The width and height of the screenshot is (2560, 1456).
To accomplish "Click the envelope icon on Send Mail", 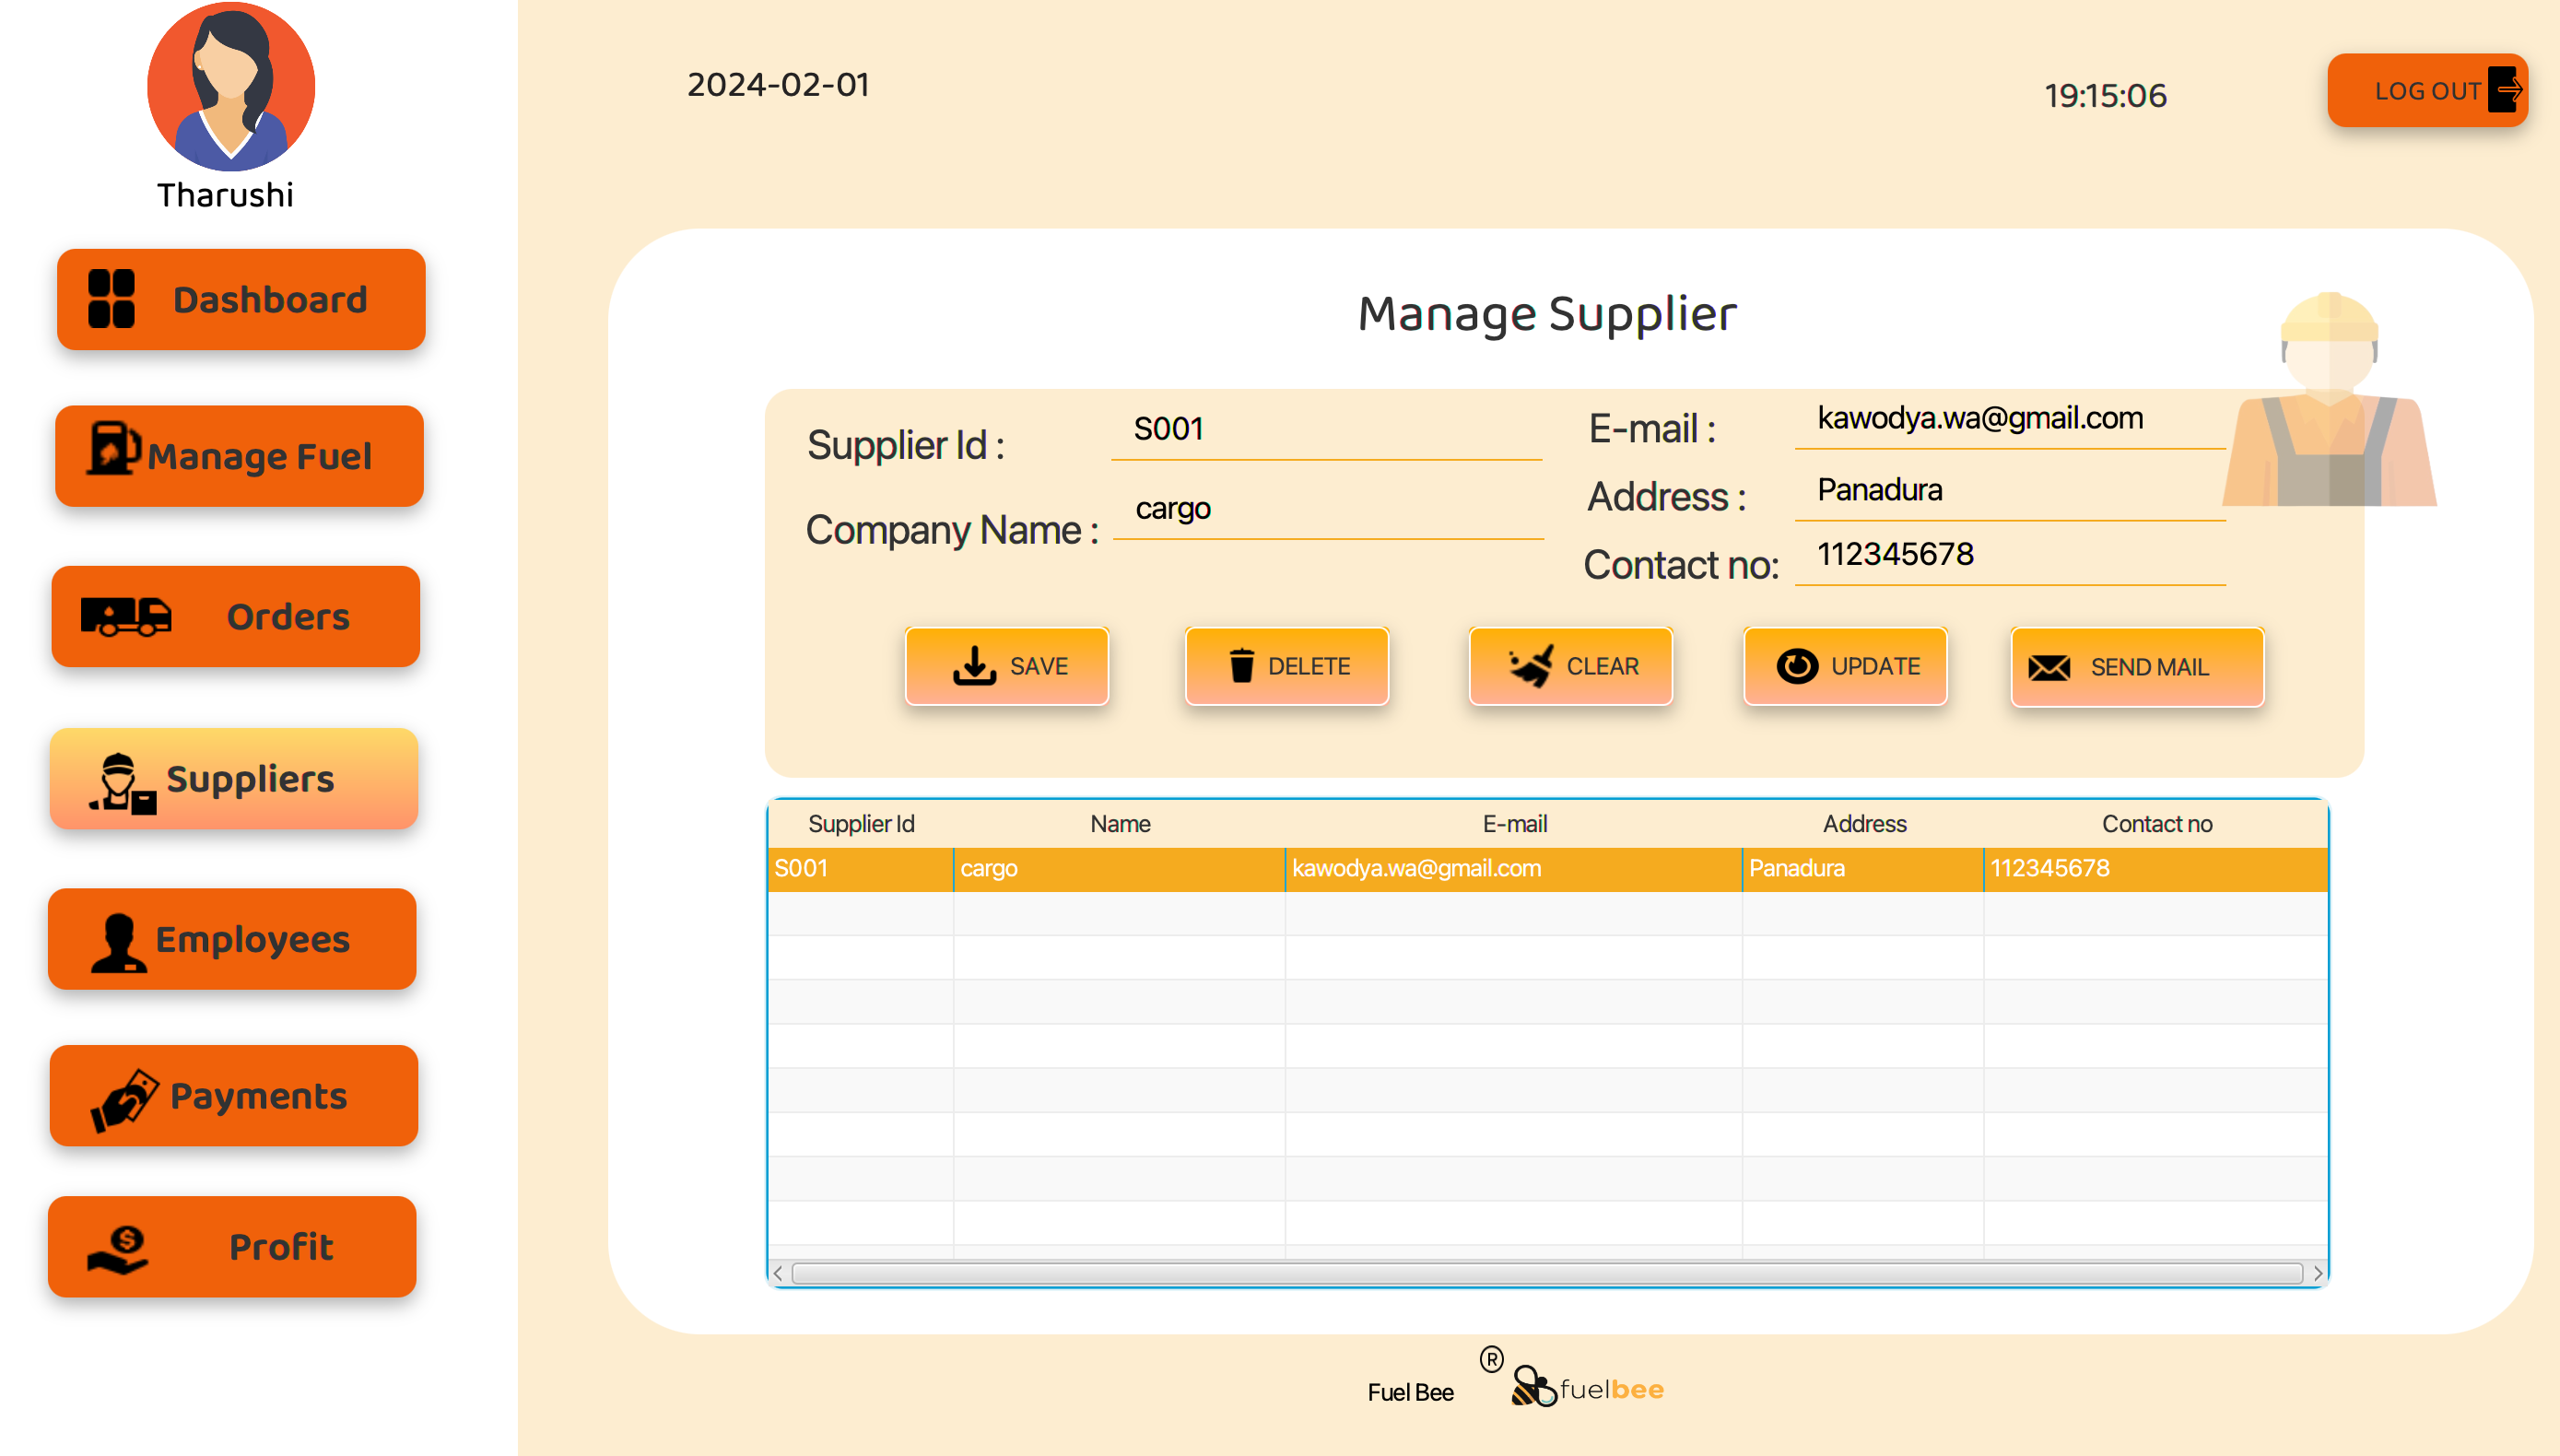I will (x=2049, y=667).
